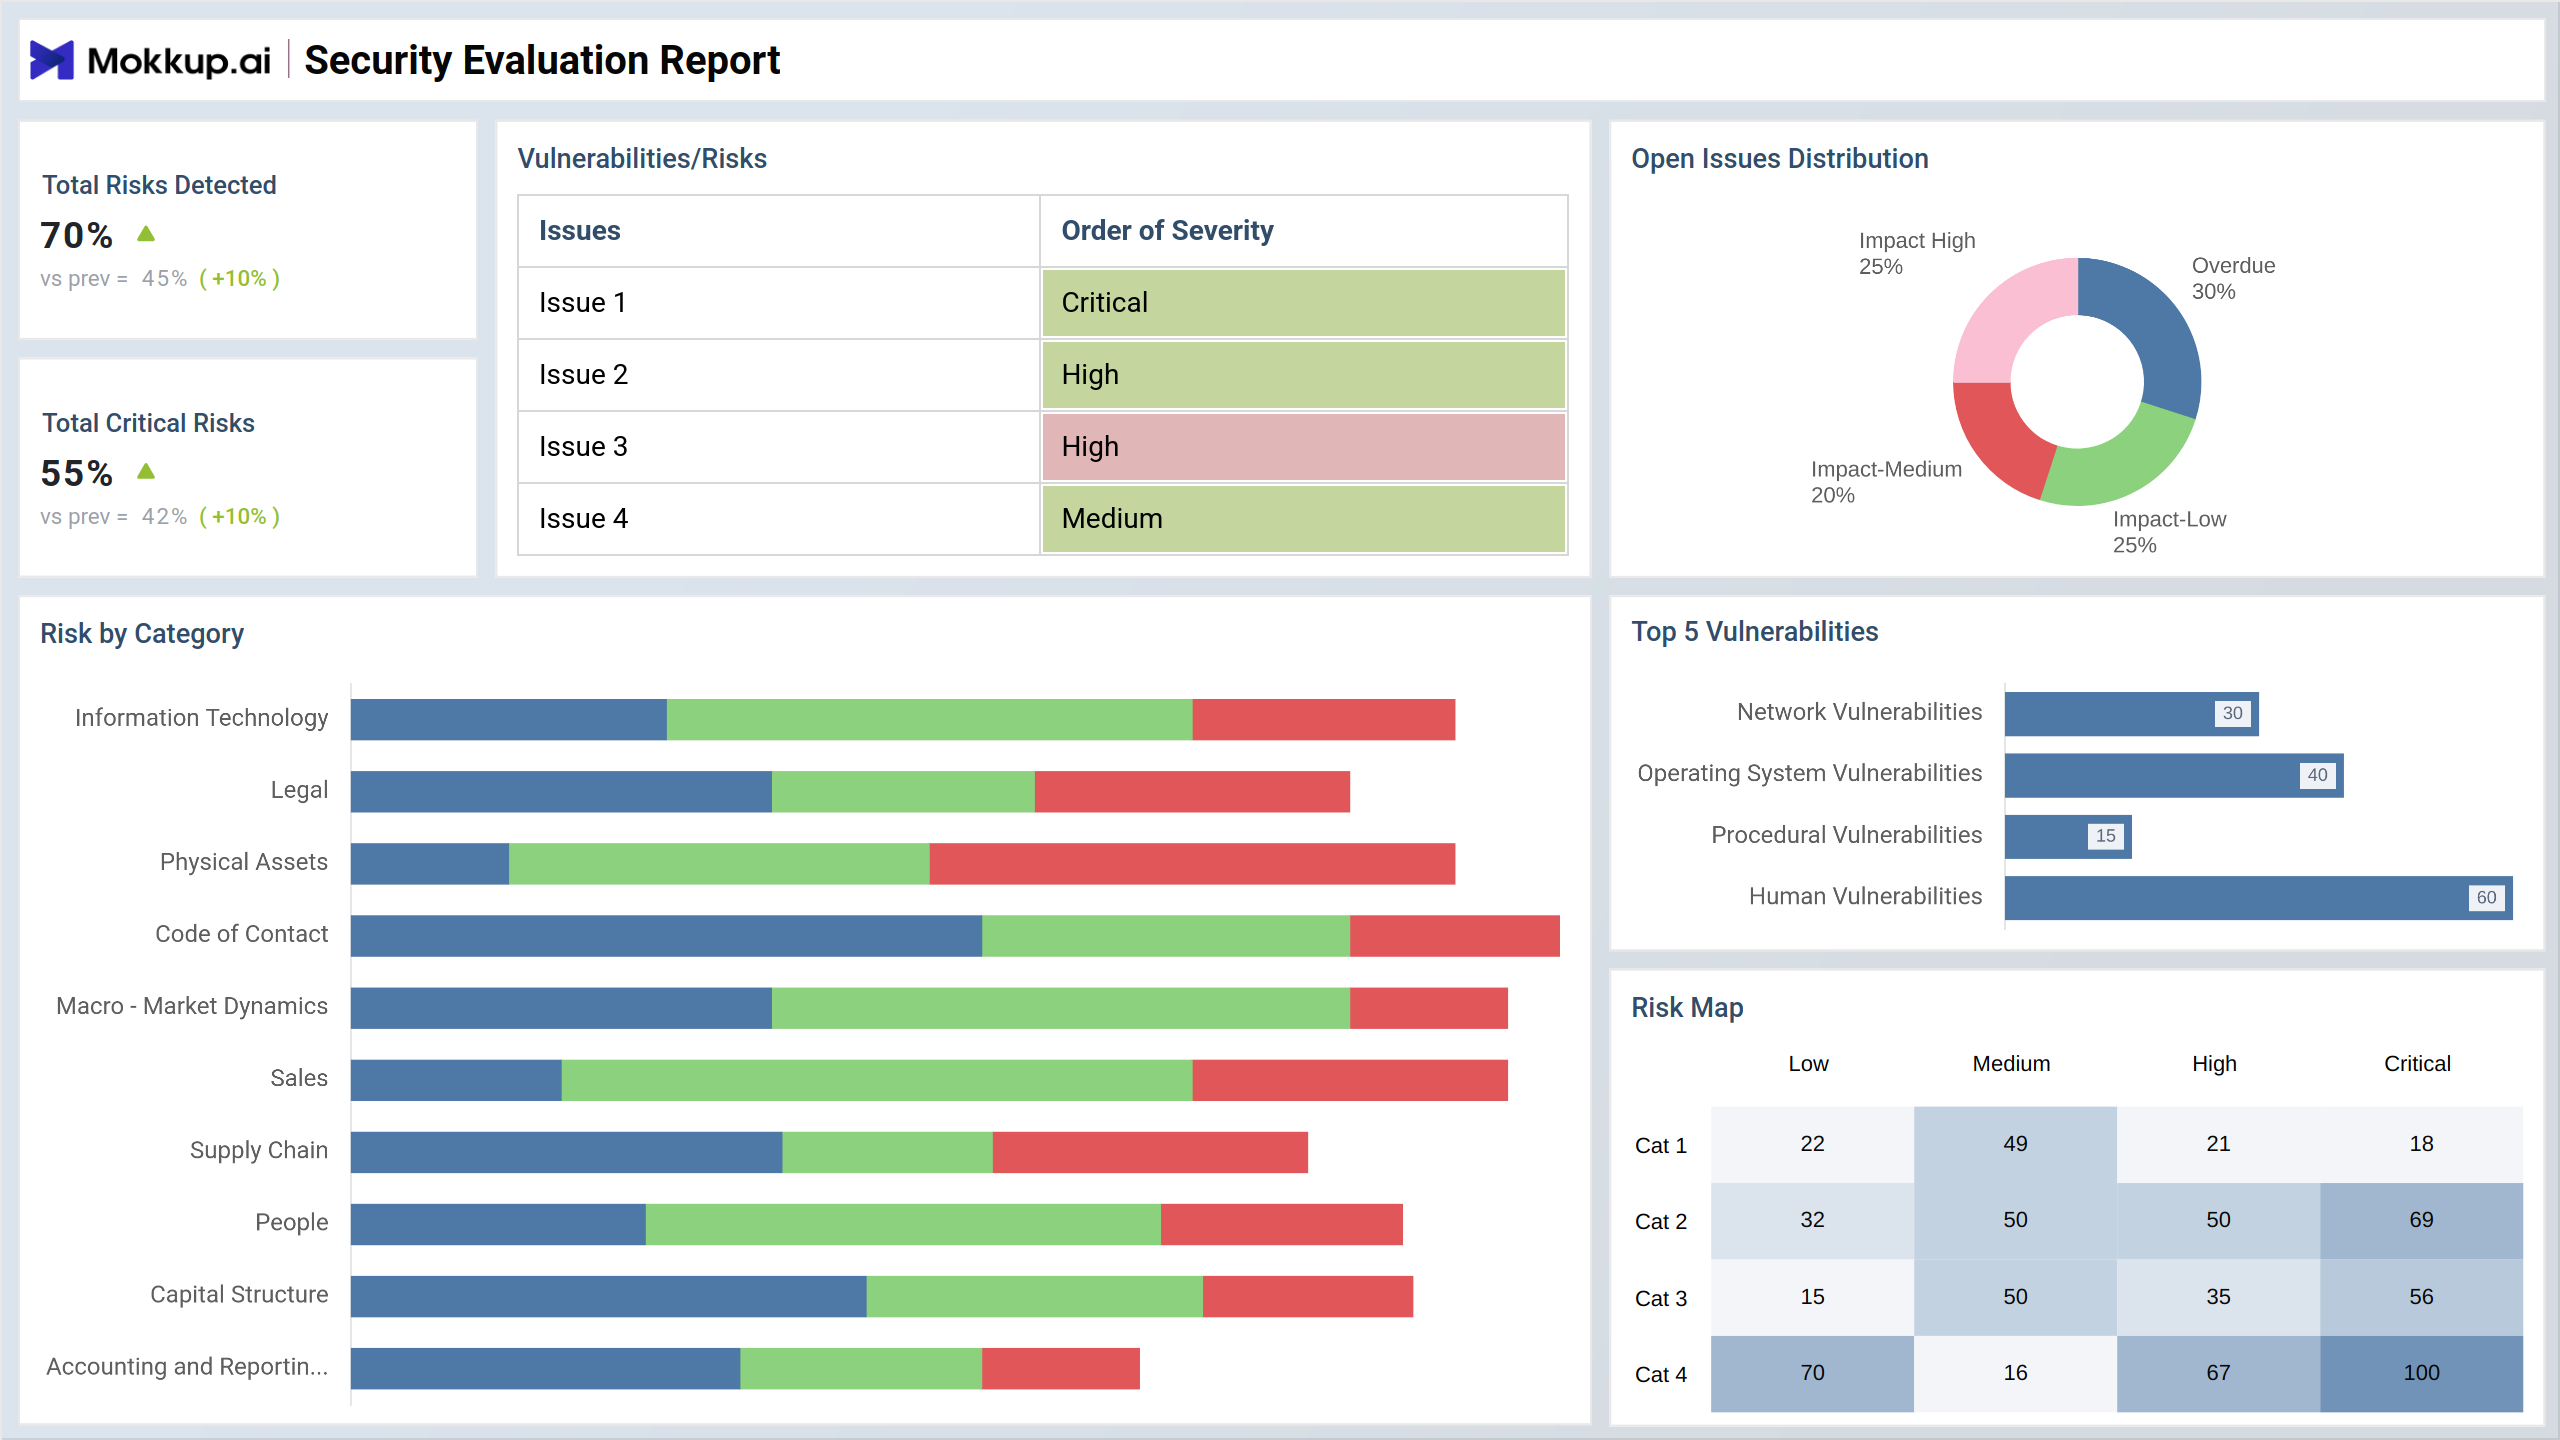2560x1440 pixels.
Task: Click the green segment of People bar
Action: point(903,1224)
